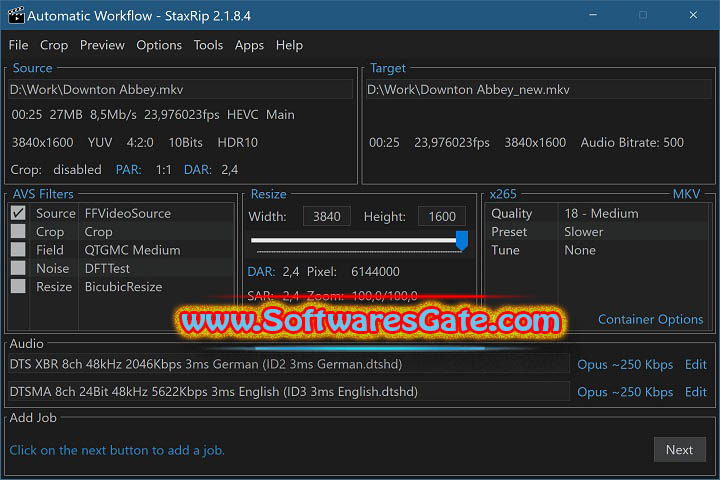Select the Preset Slower row
720x480 pixels.
click(596, 232)
